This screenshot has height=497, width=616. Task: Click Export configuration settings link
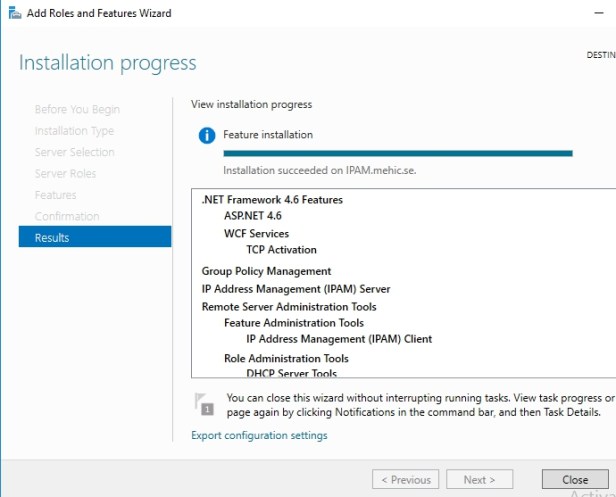(258, 435)
